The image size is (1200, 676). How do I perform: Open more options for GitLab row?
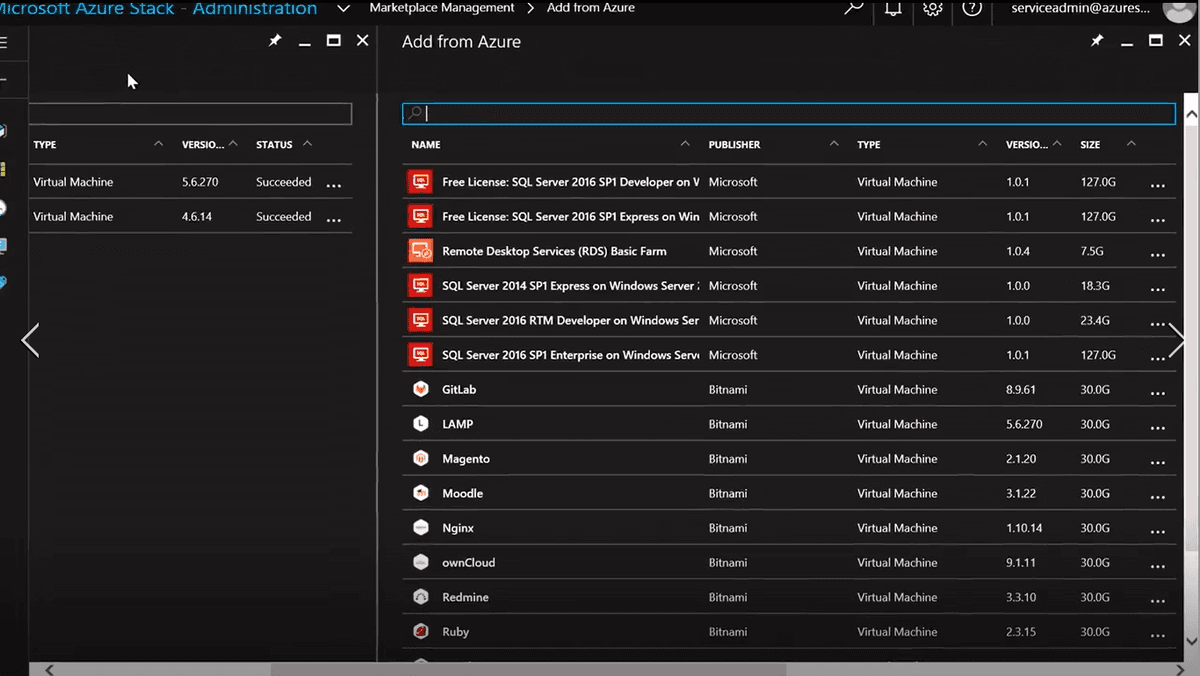click(1158, 392)
